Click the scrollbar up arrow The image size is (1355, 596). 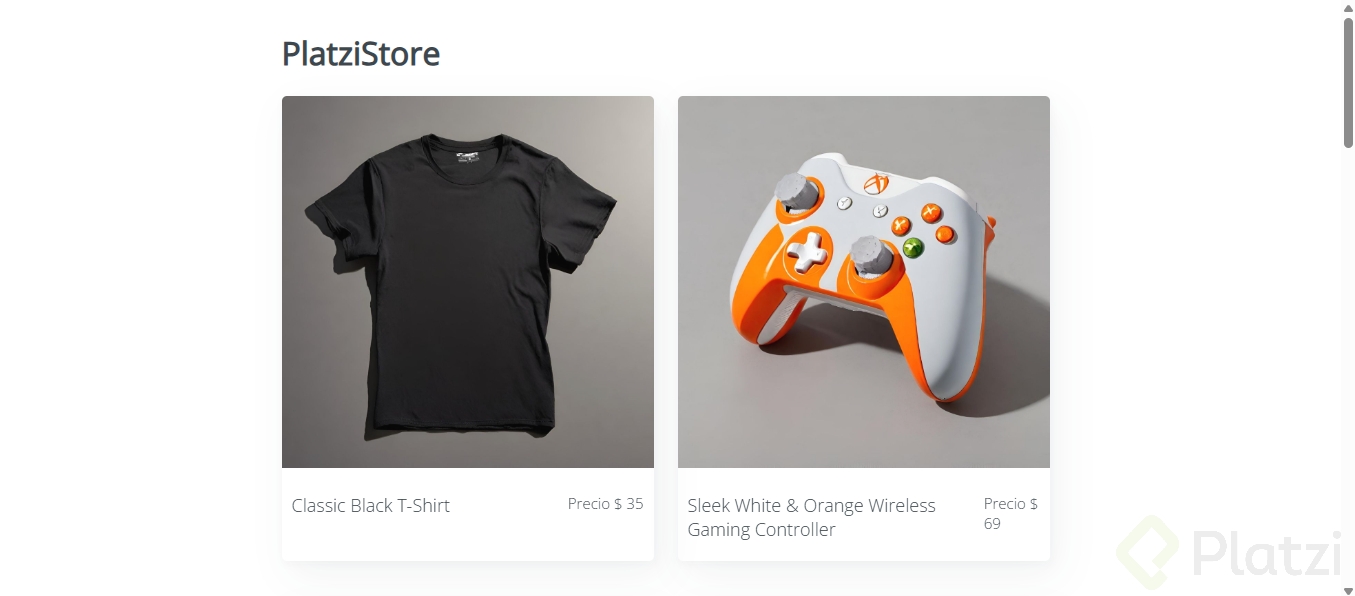[1348, 7]
